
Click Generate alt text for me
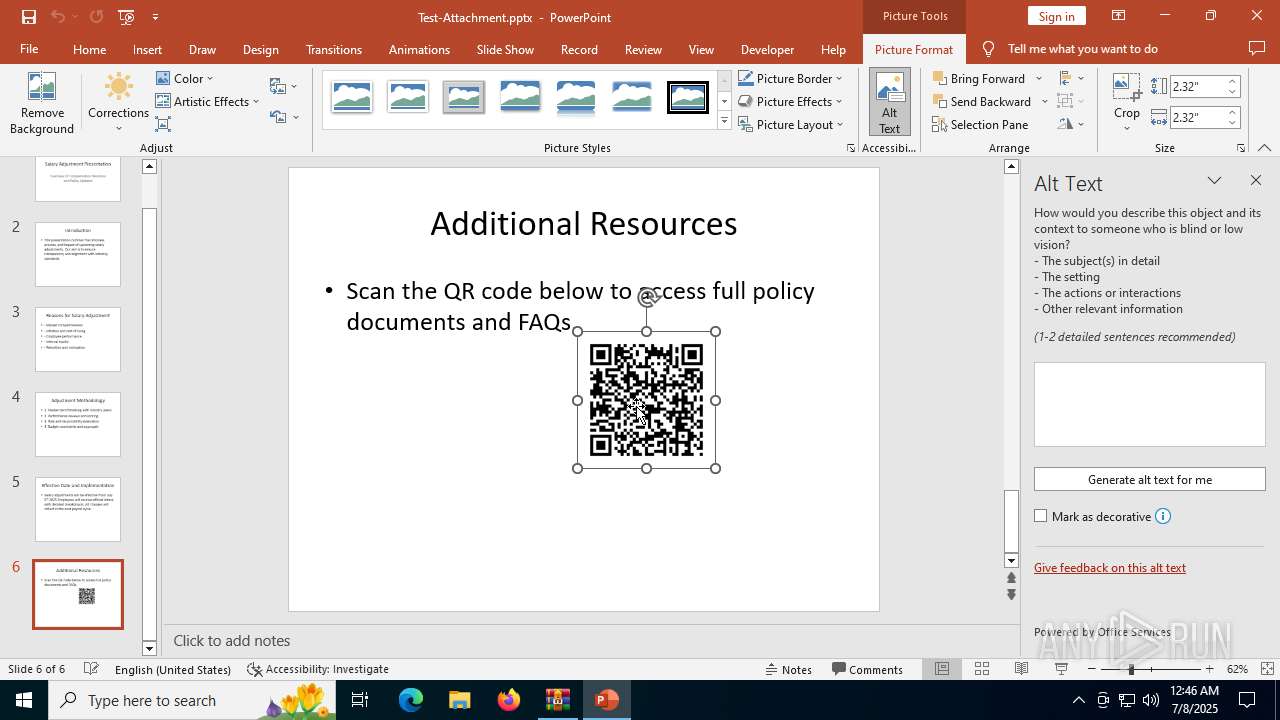[x=1149, y=480]
